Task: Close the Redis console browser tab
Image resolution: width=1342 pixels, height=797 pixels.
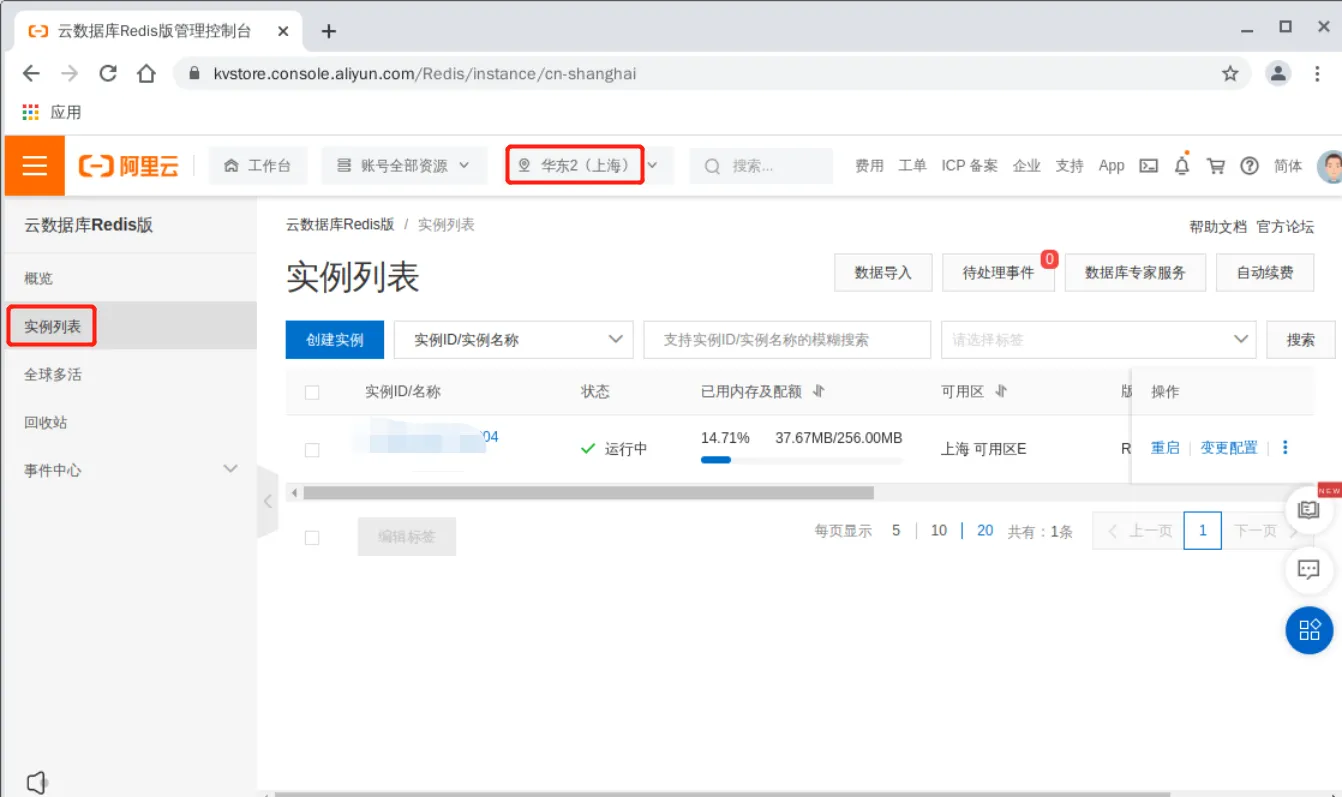Action: click(283, 31)
